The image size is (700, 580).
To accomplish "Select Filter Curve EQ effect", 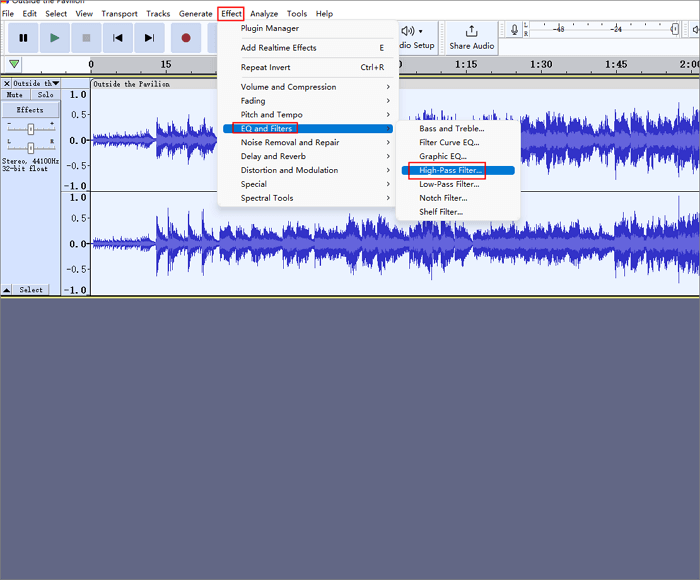I will pos(458,142).
